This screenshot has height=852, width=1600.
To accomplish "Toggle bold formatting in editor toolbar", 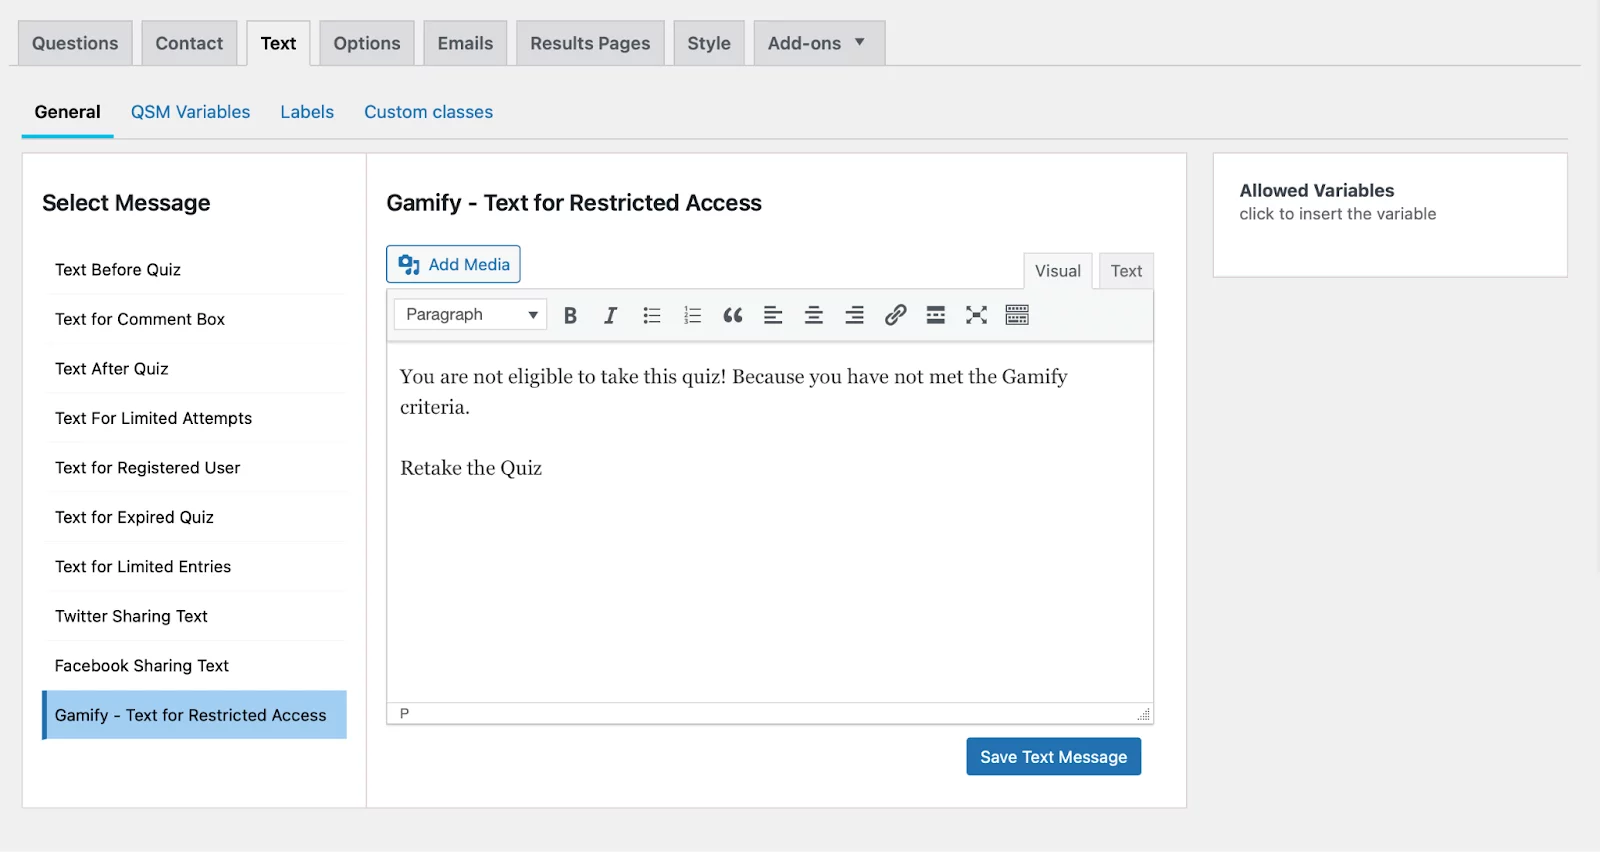I will [570, 315].
